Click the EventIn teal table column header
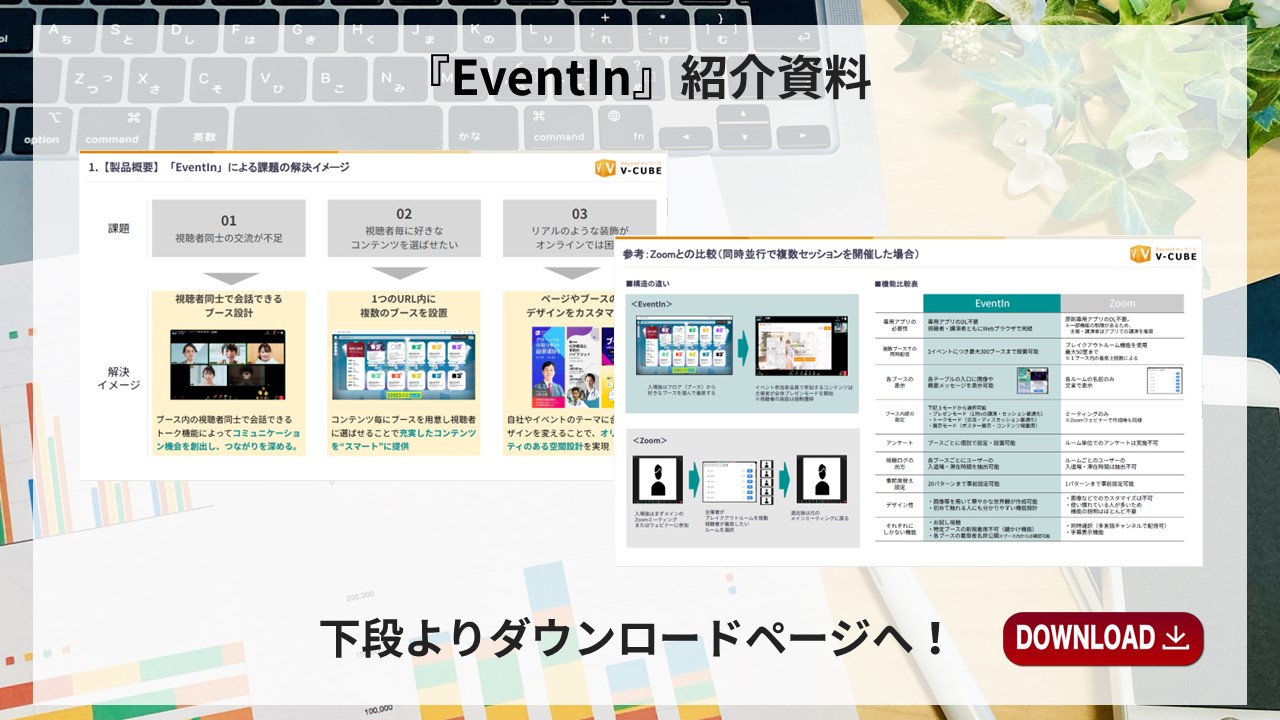This screenshot has width=1280, height=720. 992,303
